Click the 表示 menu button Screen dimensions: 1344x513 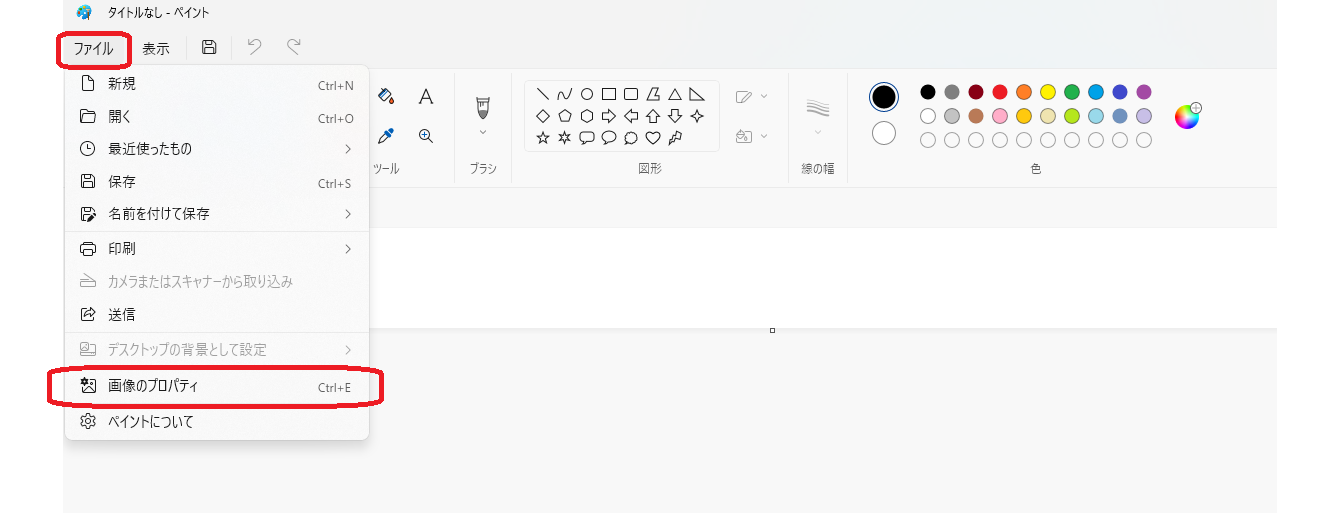(x=156, y=48)
